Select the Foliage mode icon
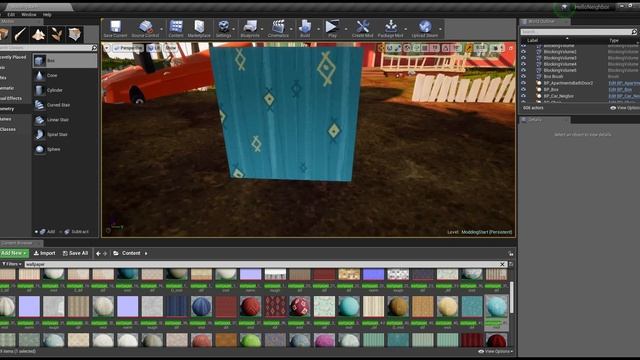 pyautogui.click(x=57, y=34)
